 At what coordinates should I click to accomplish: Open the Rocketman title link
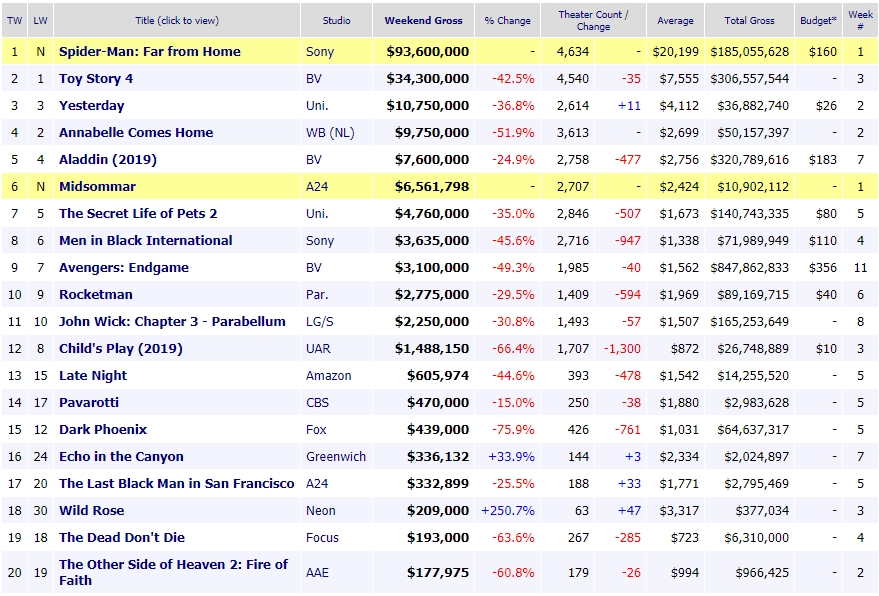pyautogui.click(x=96, y=294)
